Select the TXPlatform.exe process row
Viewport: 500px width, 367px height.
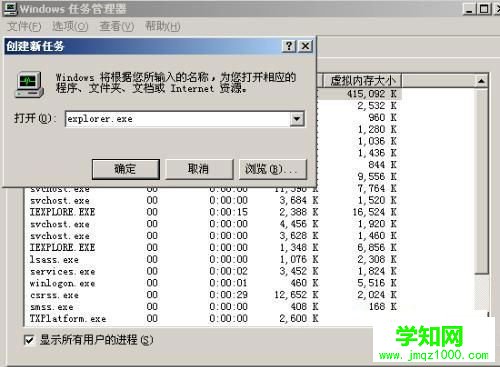213,319
